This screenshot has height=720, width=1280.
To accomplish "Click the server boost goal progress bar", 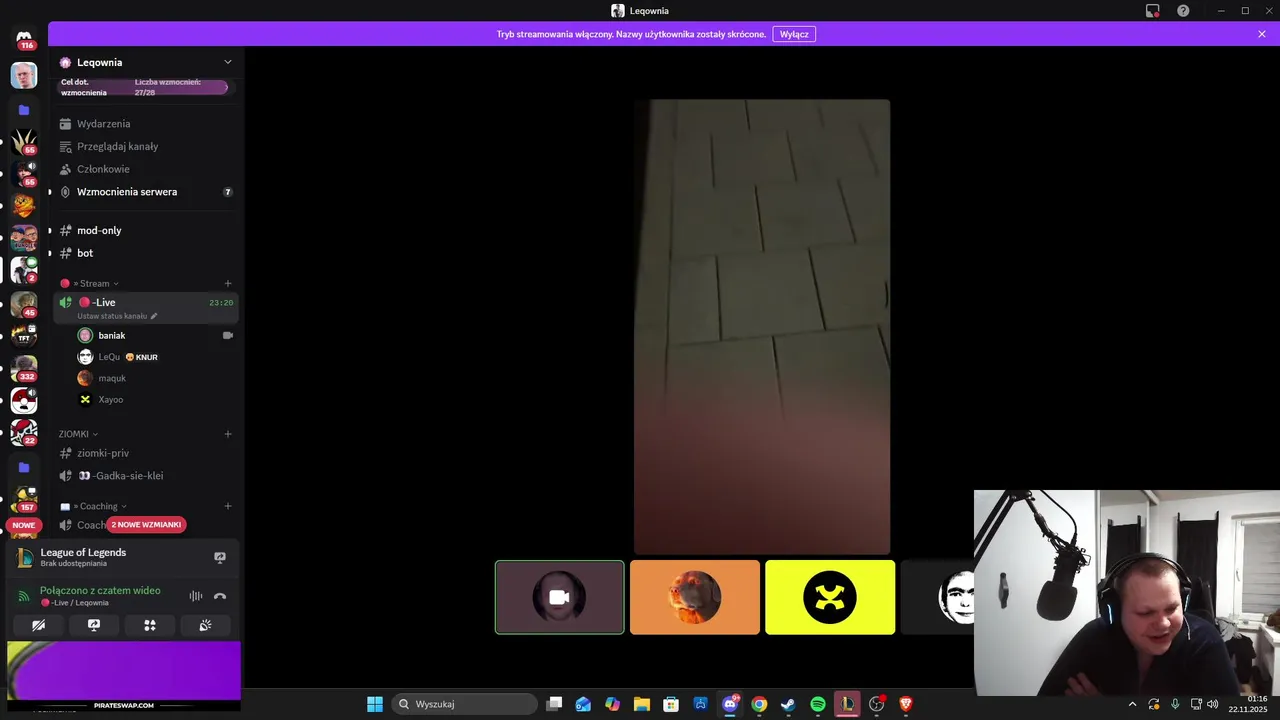I will (x=143, y=87).
